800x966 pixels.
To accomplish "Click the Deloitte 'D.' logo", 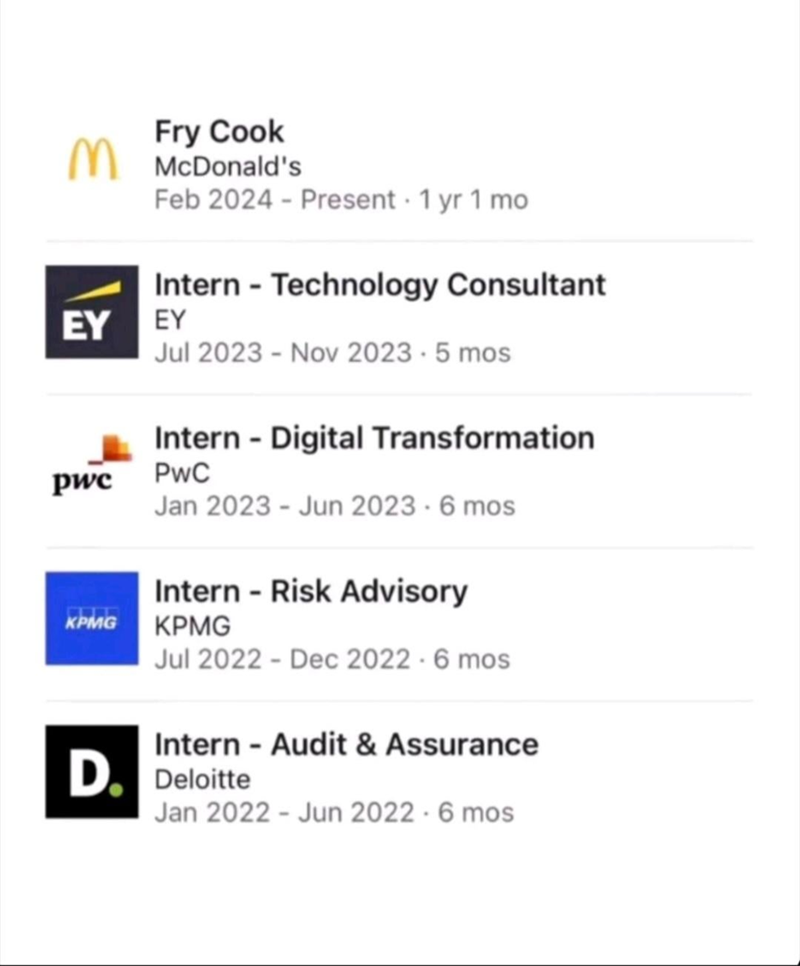I will click(x=91, y=773).
